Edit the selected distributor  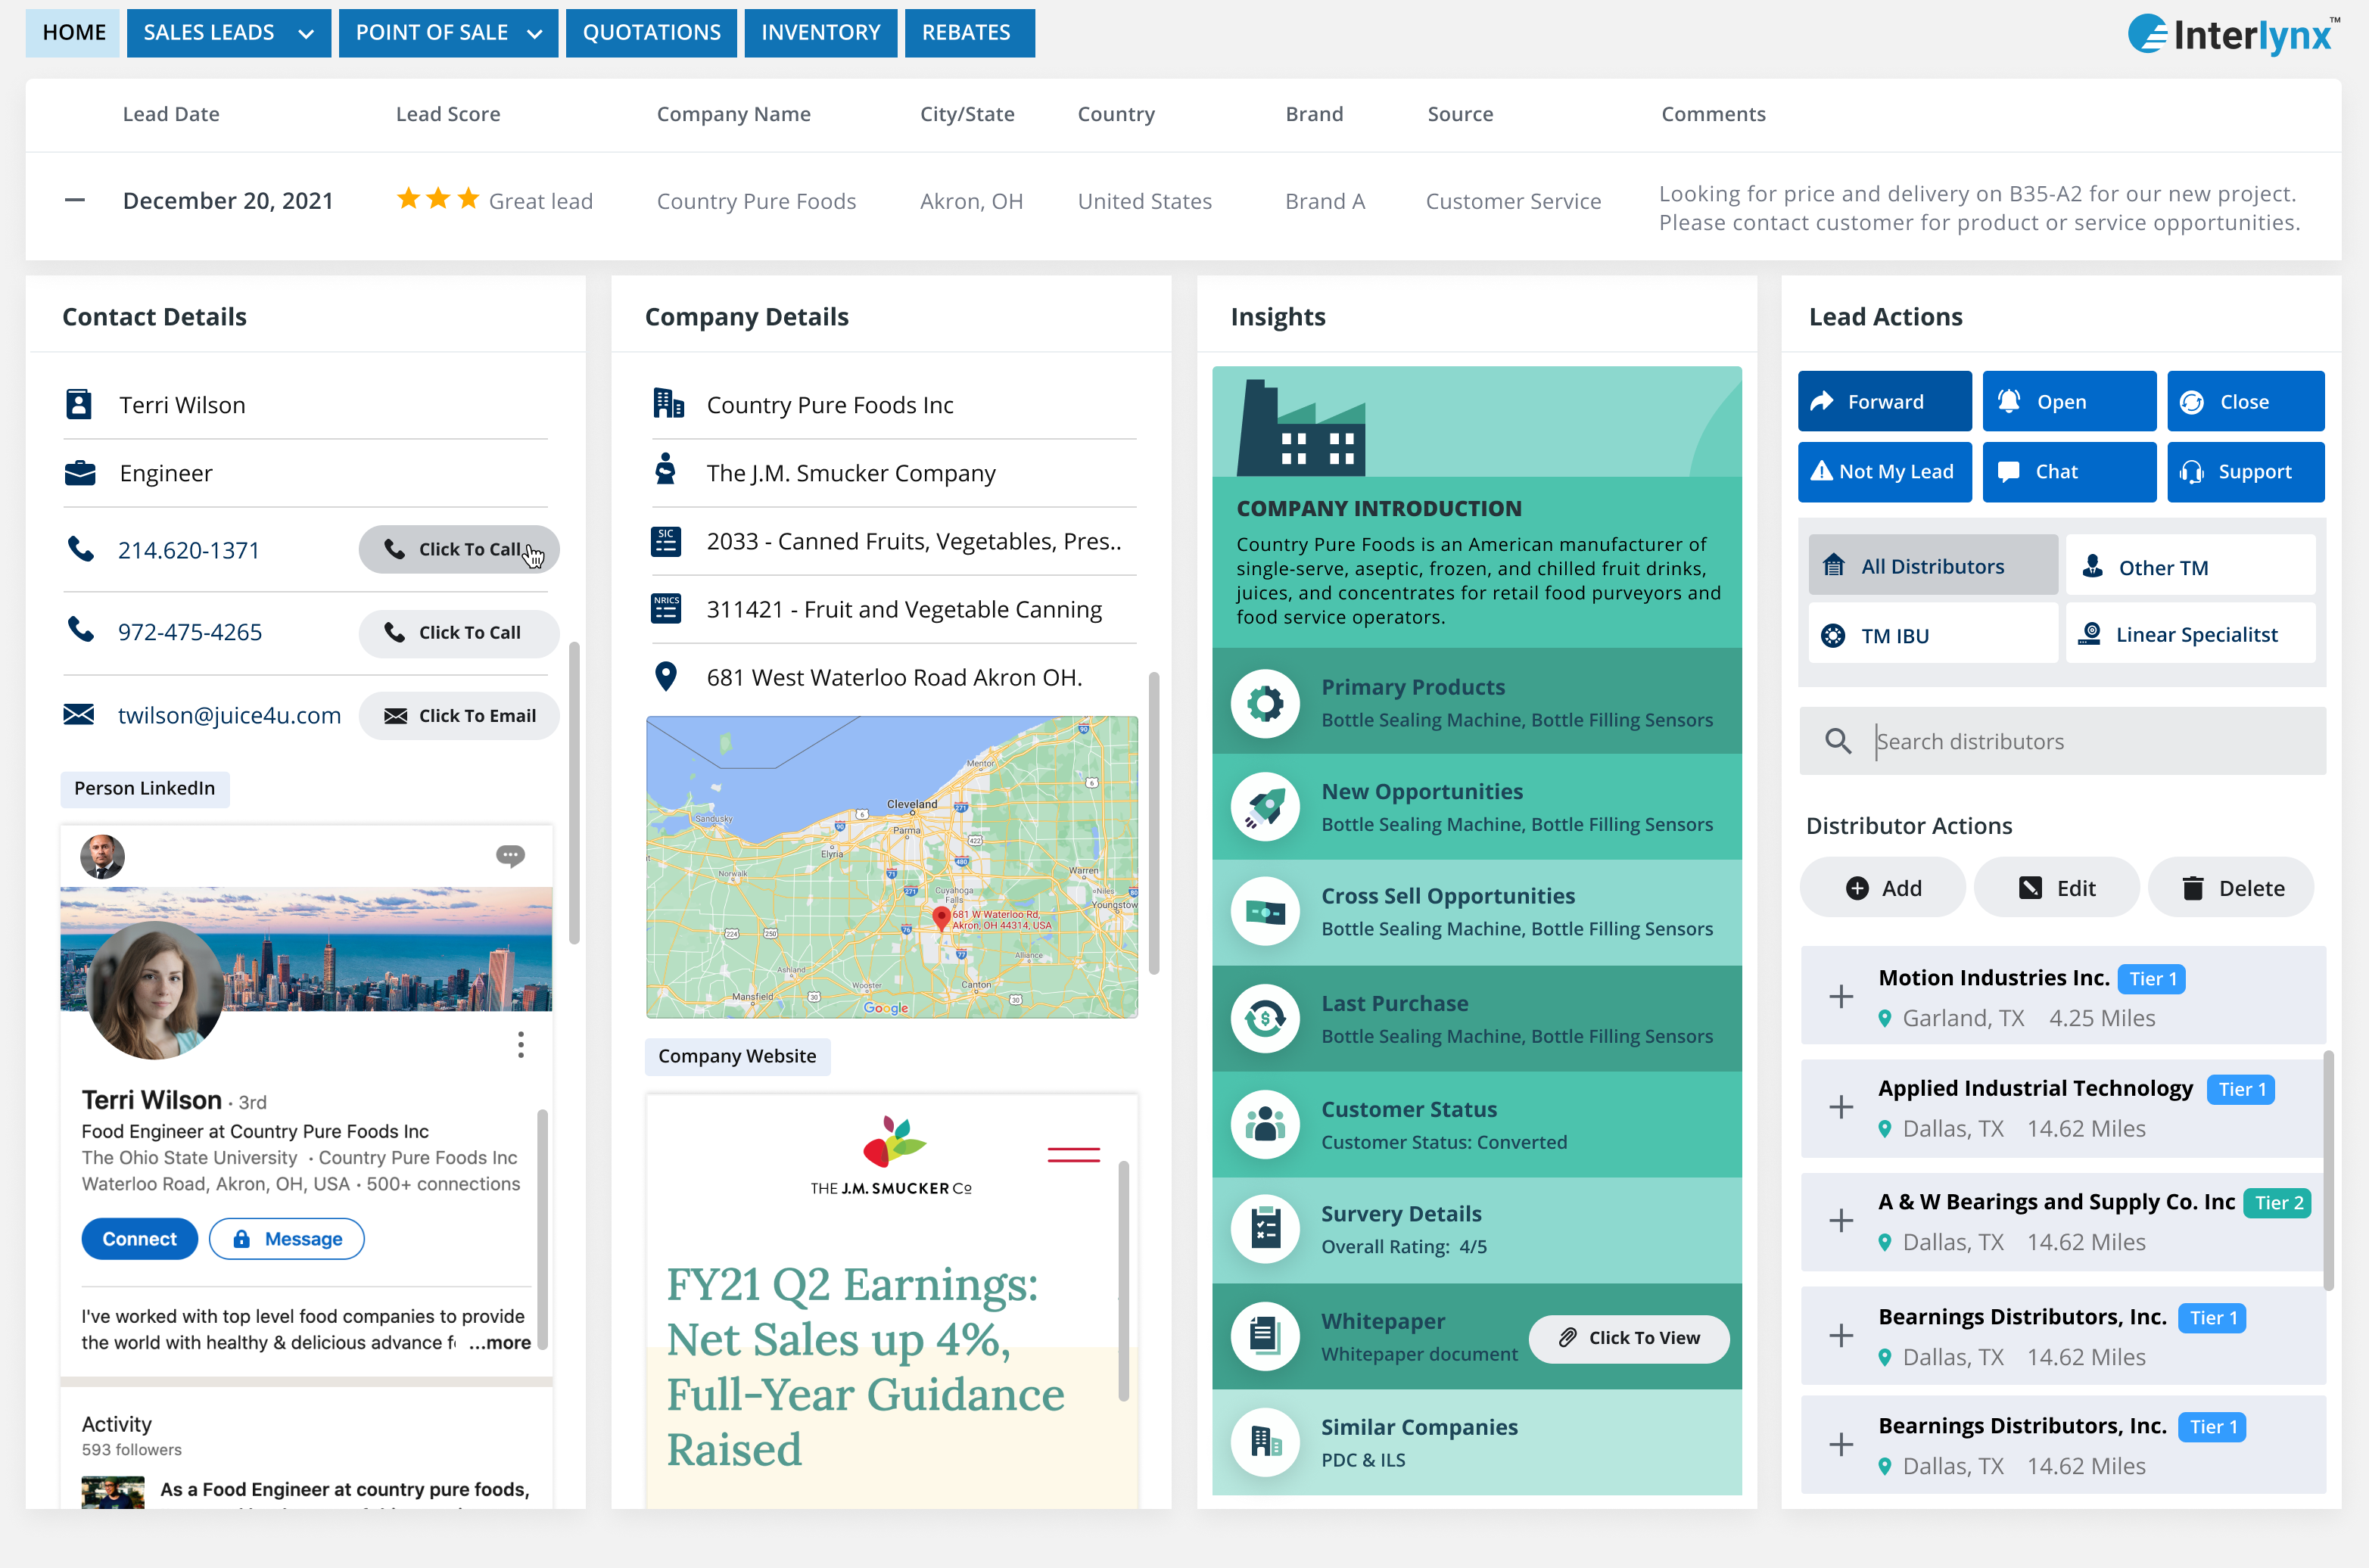point(2056,887)
